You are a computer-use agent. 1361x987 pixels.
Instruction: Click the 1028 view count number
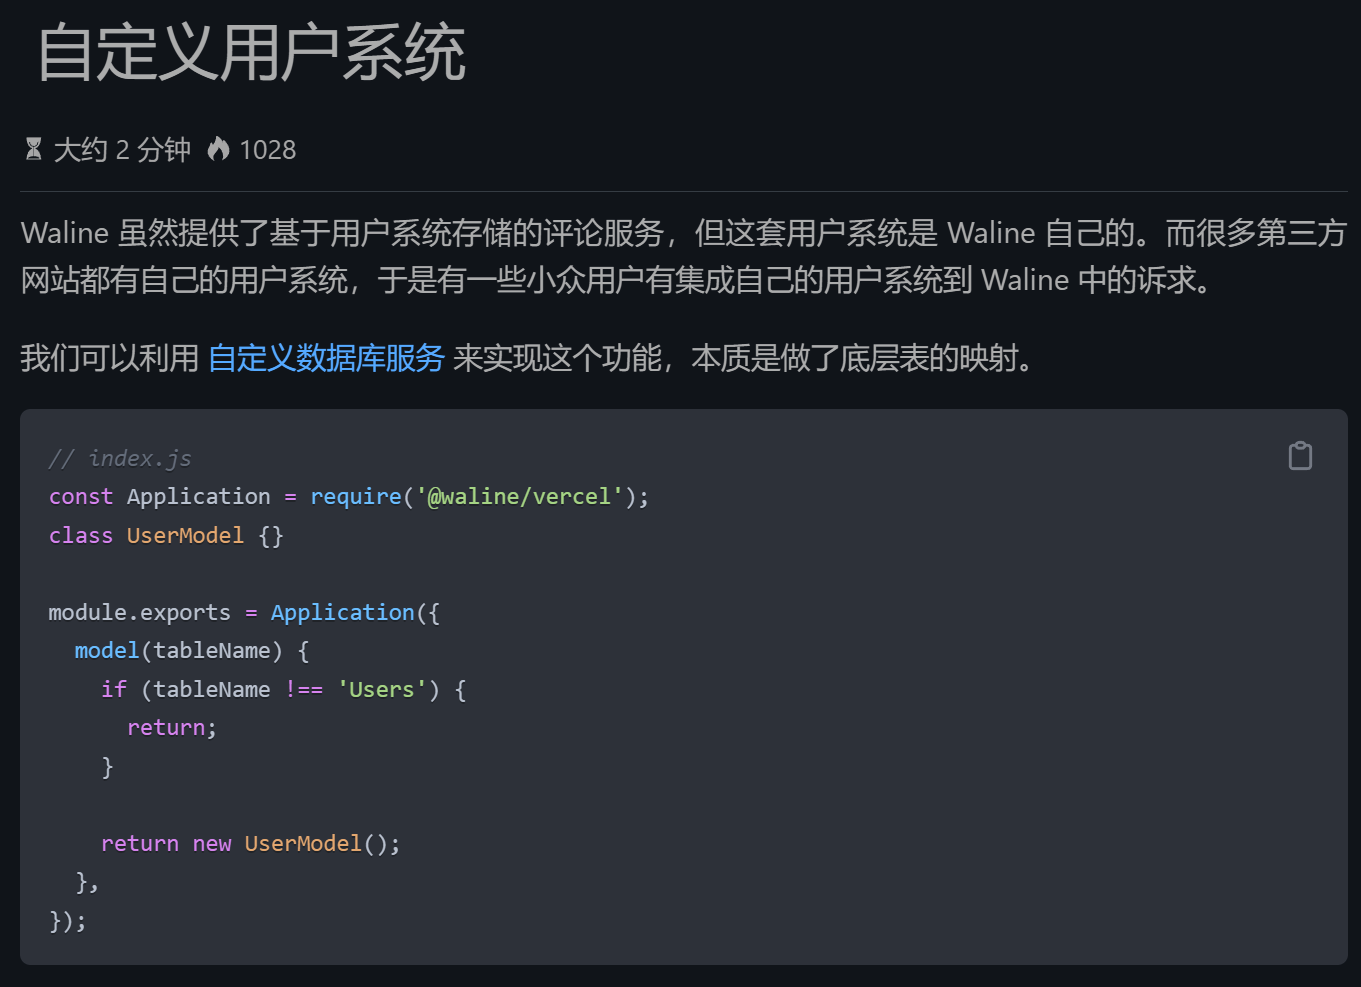[x=268, y=150]
